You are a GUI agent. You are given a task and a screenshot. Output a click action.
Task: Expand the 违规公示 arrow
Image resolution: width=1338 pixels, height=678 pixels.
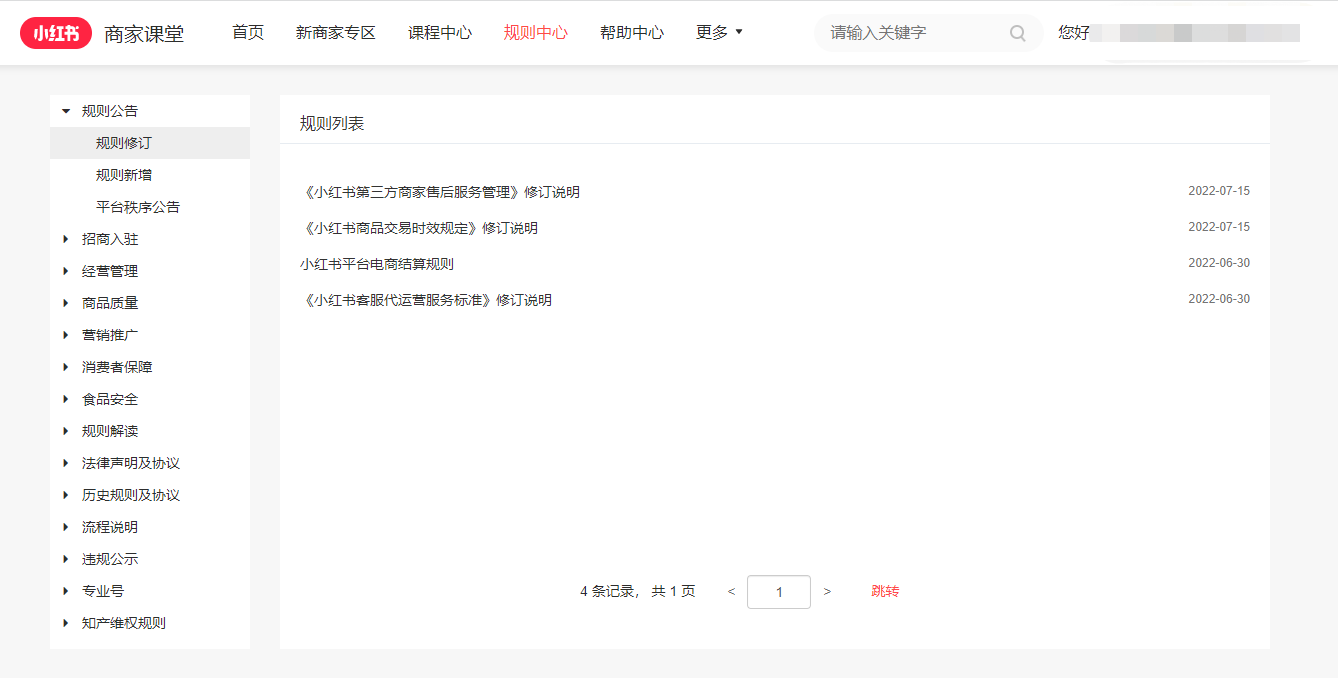coord(66,559)
